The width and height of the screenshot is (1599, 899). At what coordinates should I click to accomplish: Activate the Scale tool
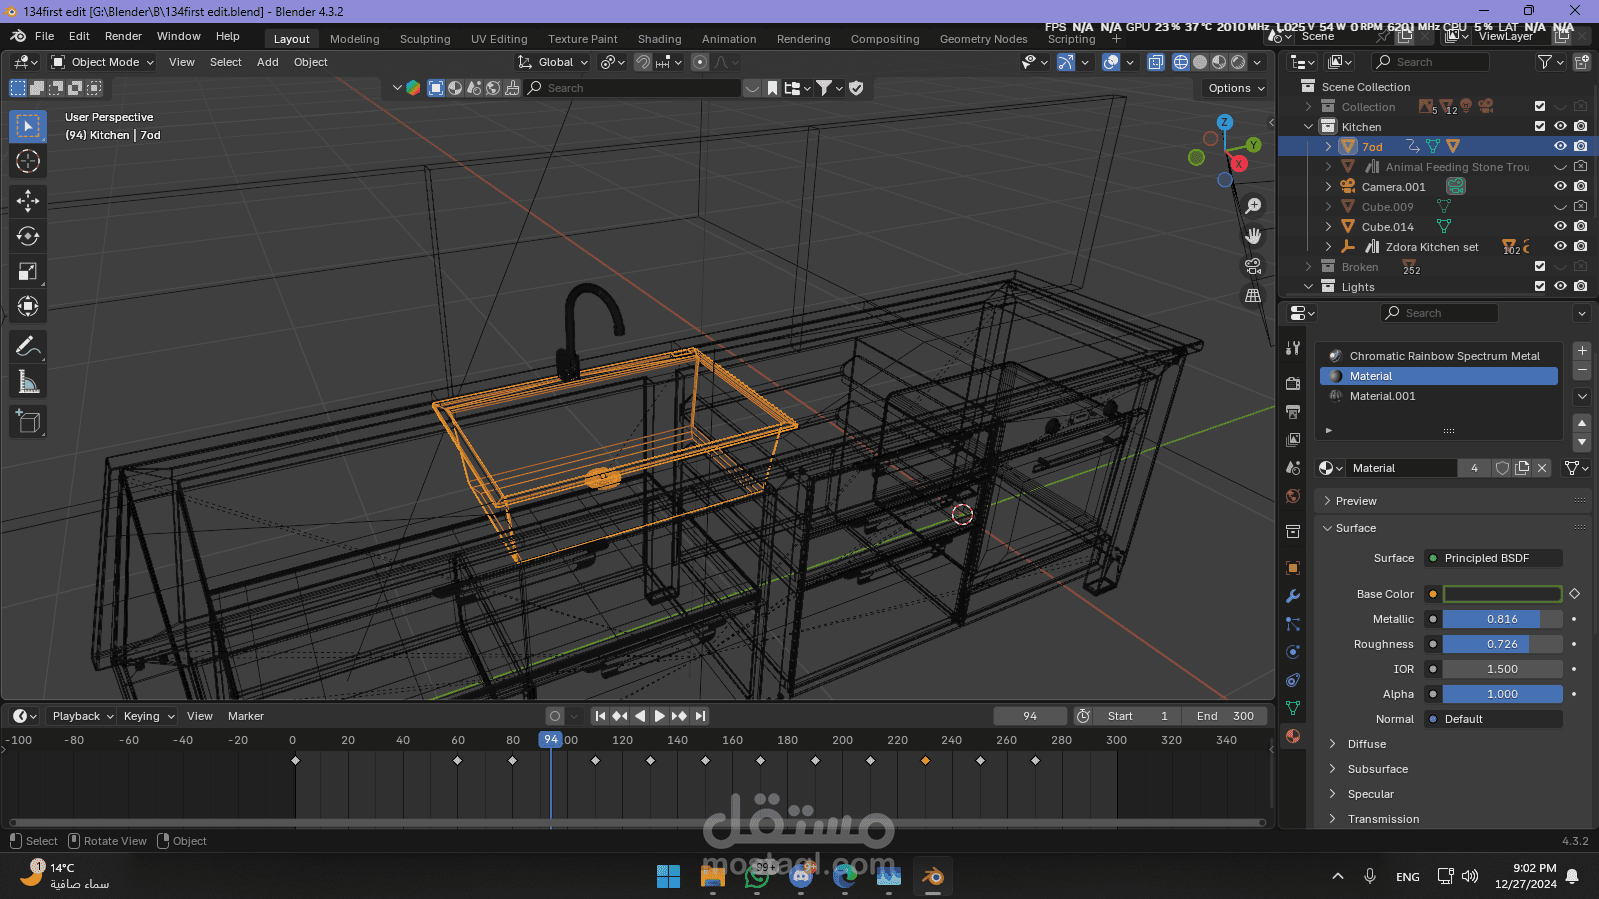click(28, 271)
